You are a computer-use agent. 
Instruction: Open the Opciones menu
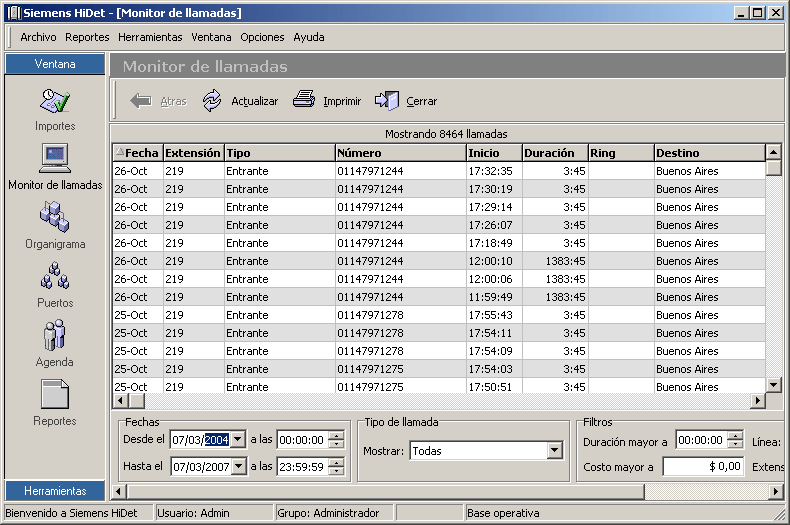262,37
